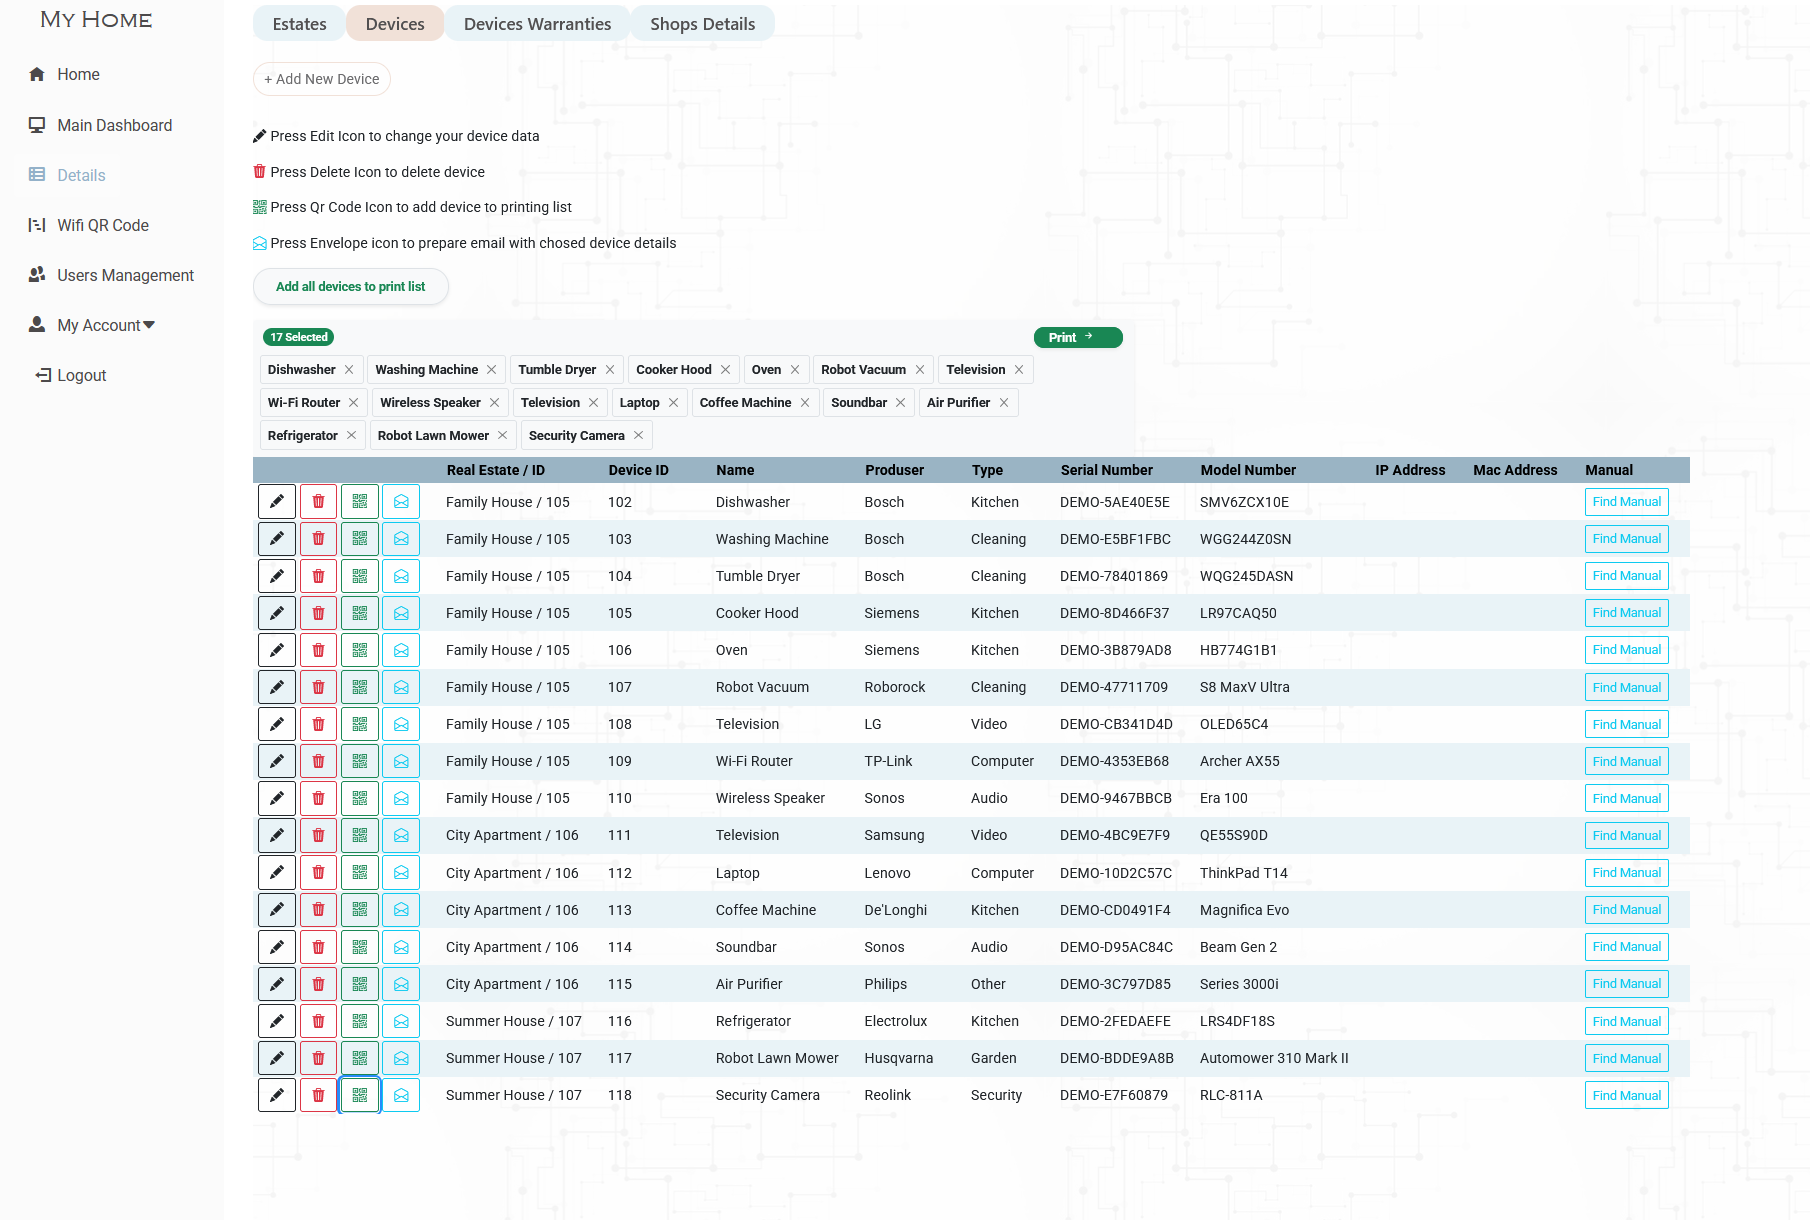This screenshot has height=1220, width=1810.
Task: Toggle Refrigerator QR code selection
Action: point(360,1021)
